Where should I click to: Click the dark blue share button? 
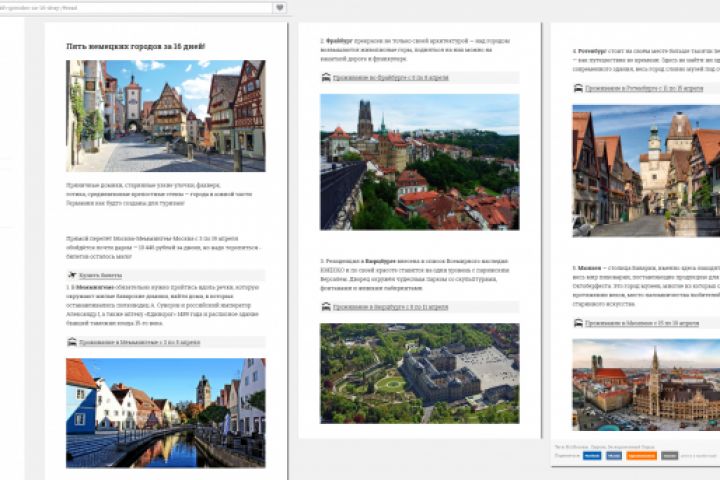(592, 456)
